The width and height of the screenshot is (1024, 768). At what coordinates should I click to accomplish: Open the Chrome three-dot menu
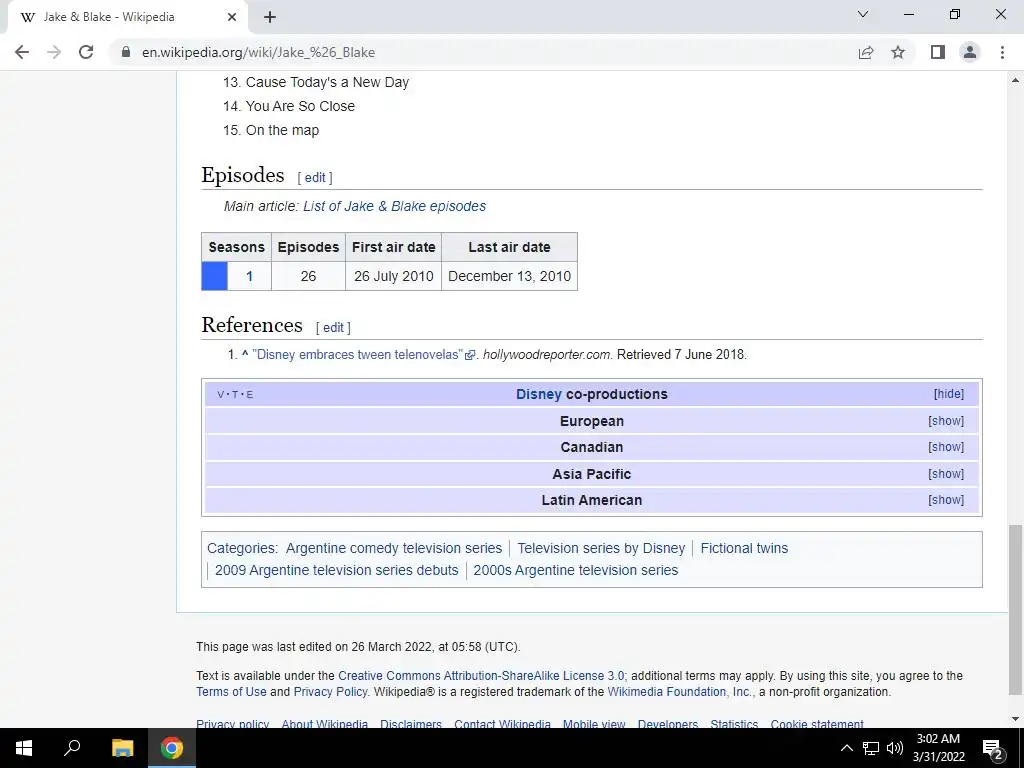click(1002, 52)
